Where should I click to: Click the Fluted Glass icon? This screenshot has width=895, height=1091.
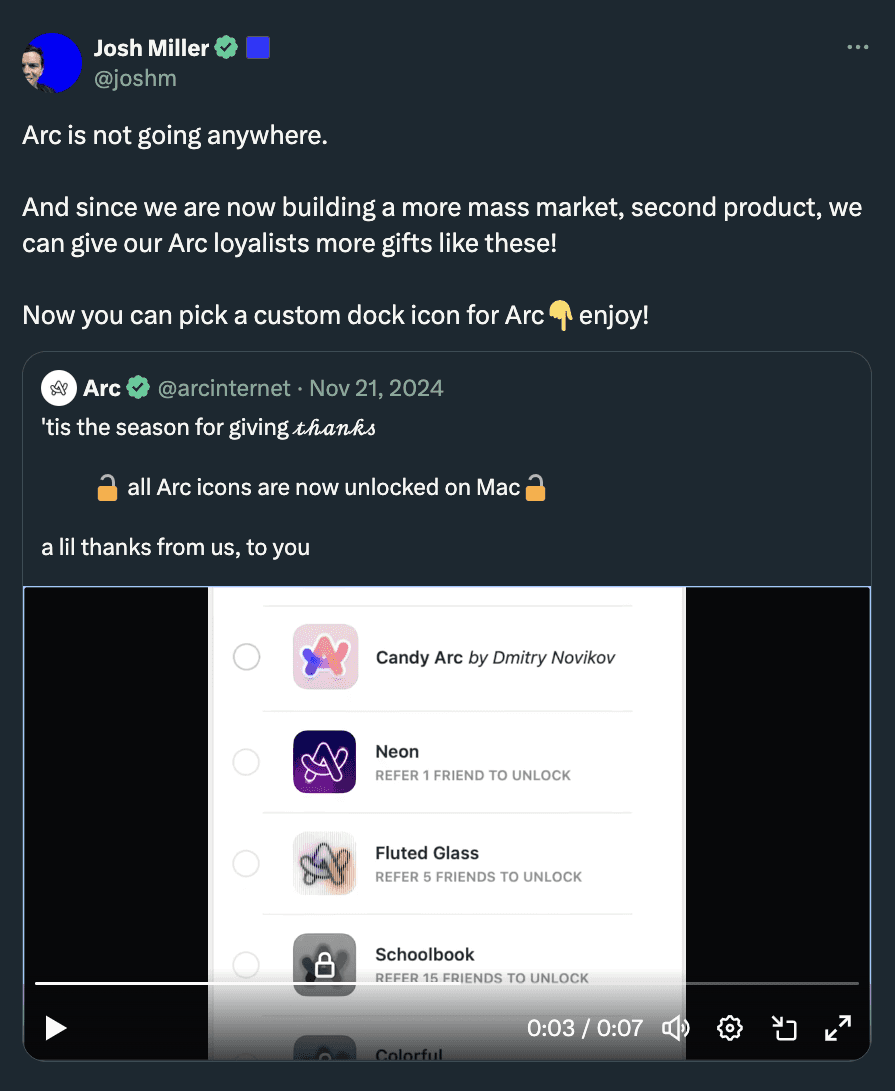[x=324, y=863]
